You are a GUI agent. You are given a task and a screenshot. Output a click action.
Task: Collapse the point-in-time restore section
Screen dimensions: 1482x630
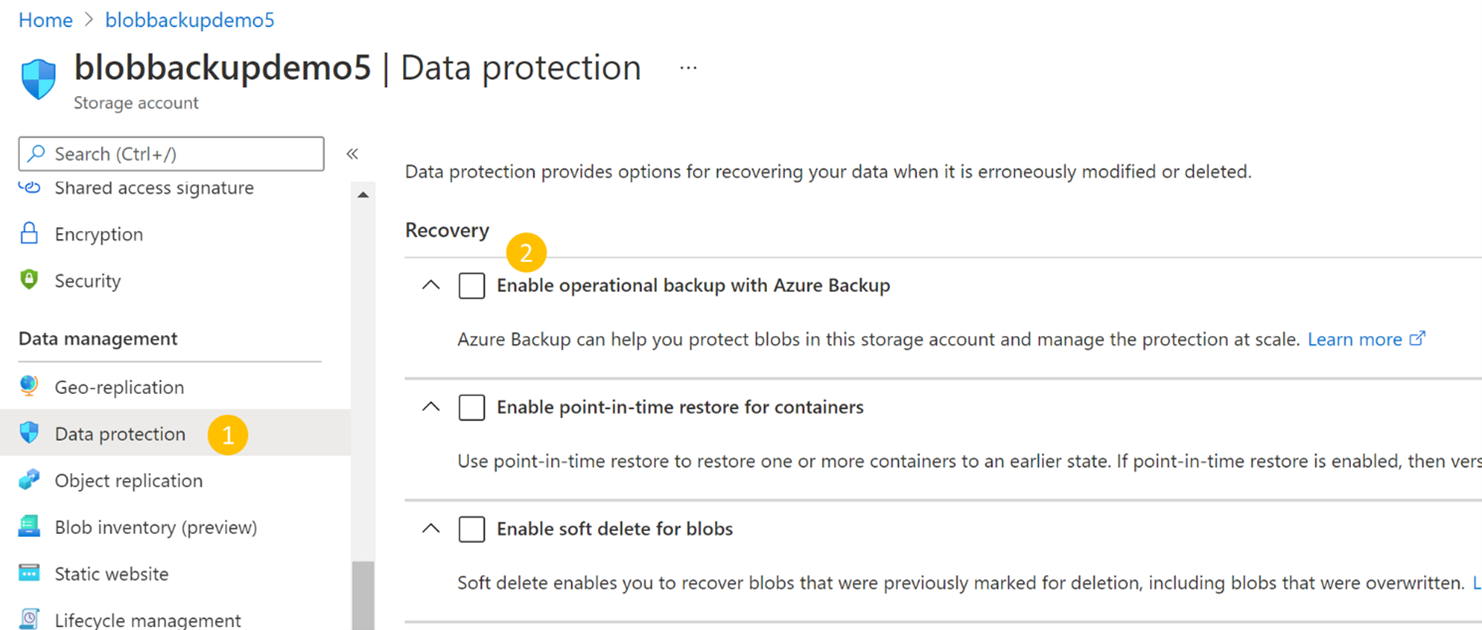click(430, 407)
